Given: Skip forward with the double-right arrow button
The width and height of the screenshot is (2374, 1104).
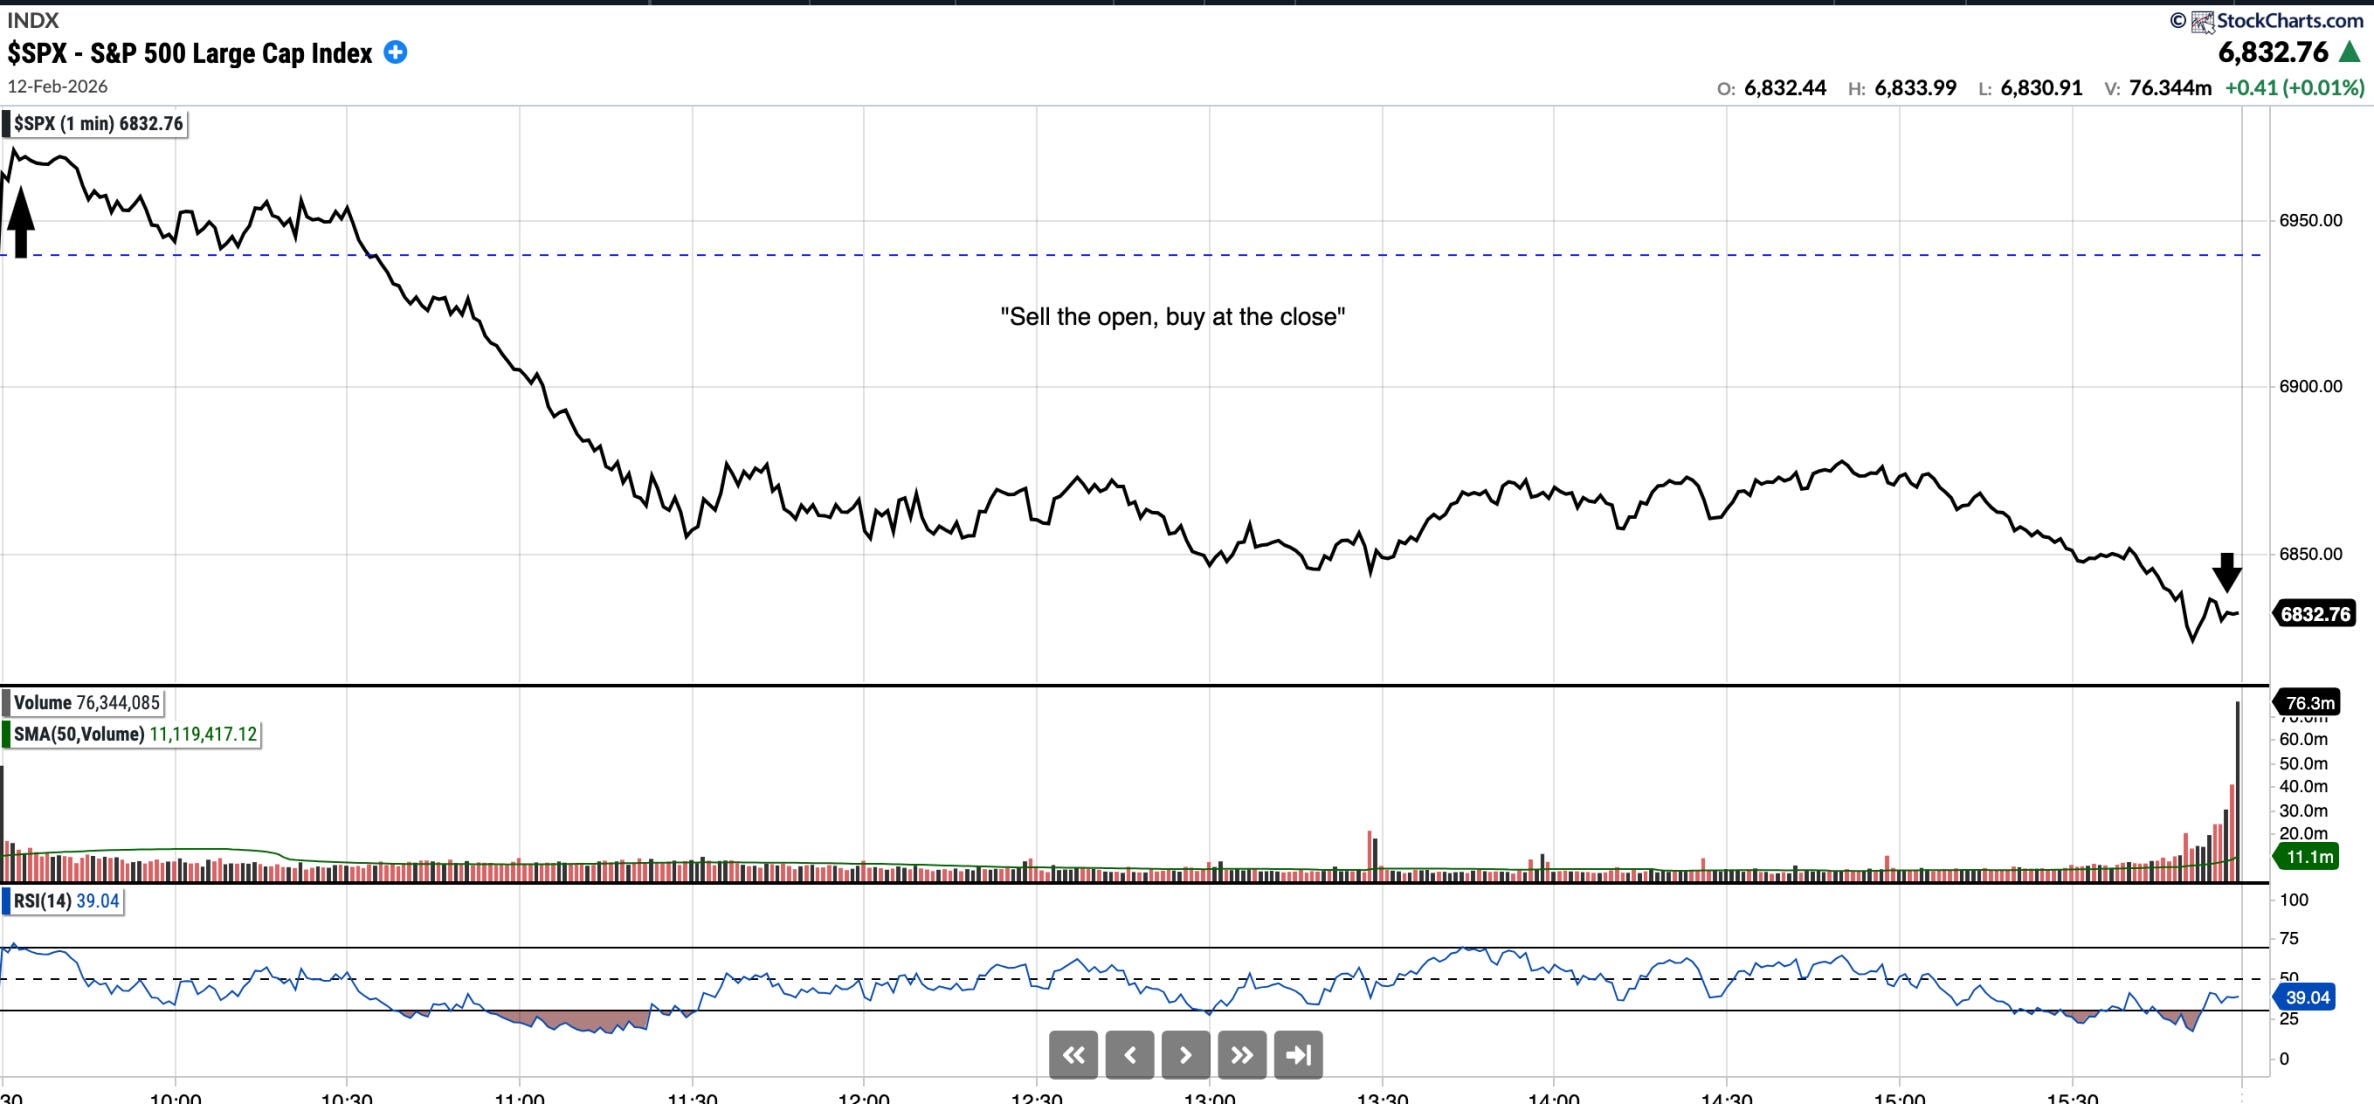Looking at the screenshot, I should coord(1242,1055).
